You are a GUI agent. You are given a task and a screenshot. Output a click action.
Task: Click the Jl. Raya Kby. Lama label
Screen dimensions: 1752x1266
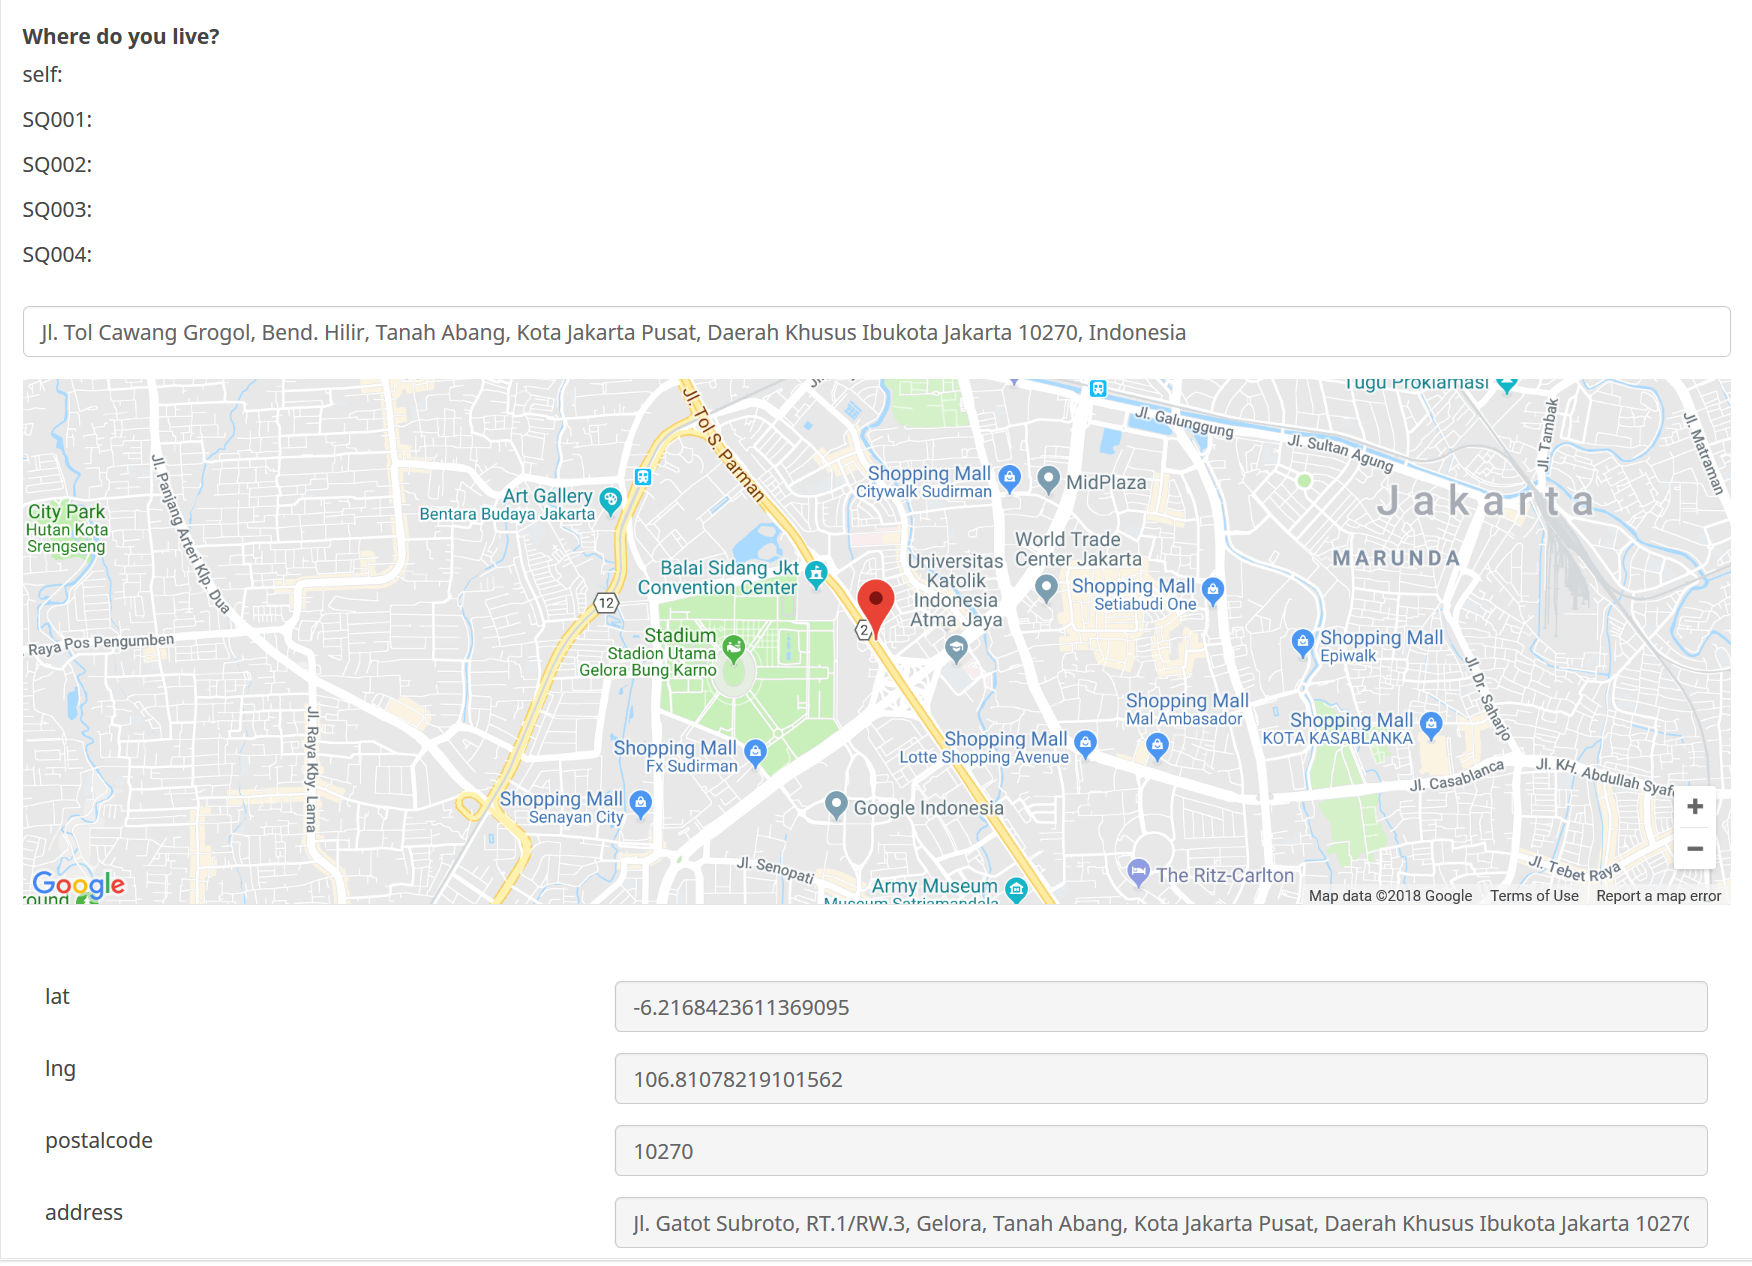pyautogui.click(x=312, y=769)
